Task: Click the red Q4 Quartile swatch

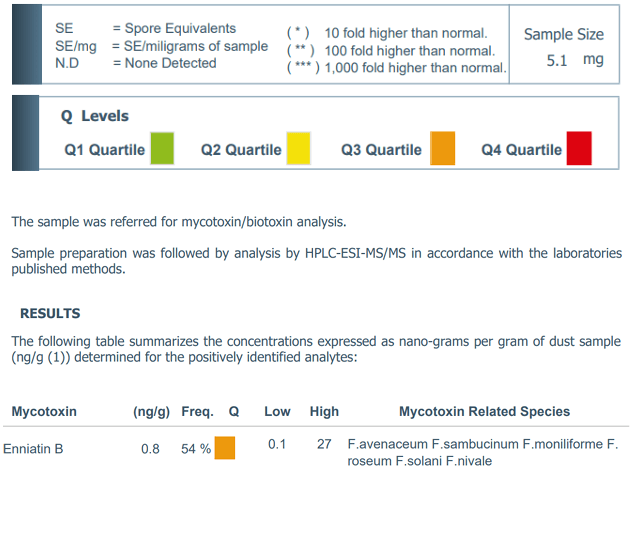Action: (x=579, y=148)
